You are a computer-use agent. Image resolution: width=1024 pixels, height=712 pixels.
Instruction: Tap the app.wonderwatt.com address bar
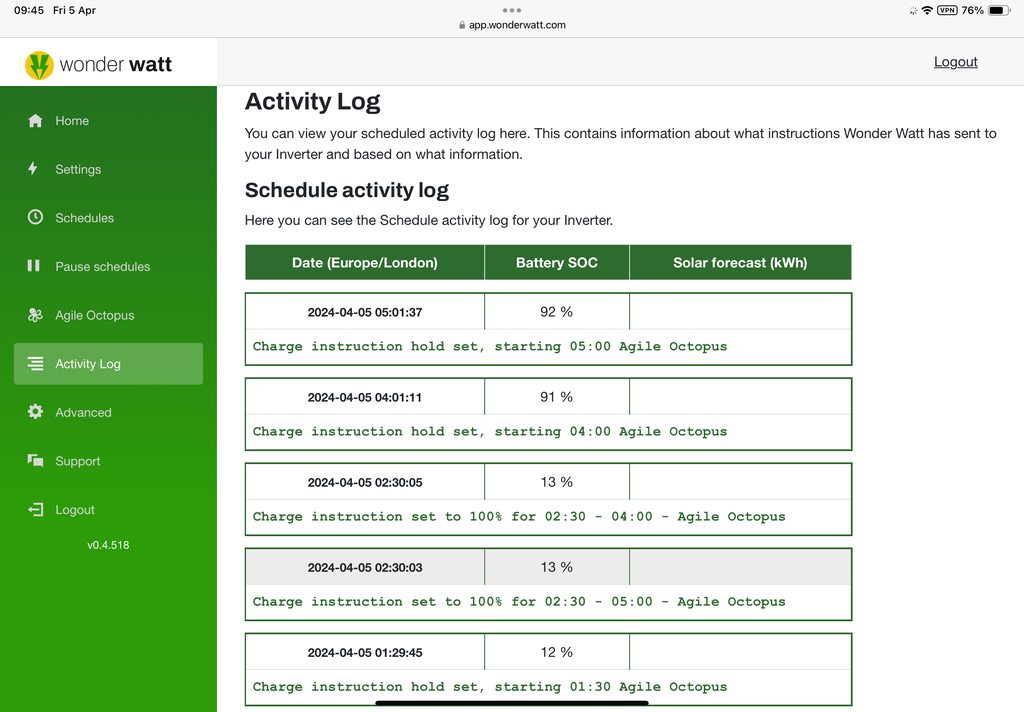[x=512, y=25]
